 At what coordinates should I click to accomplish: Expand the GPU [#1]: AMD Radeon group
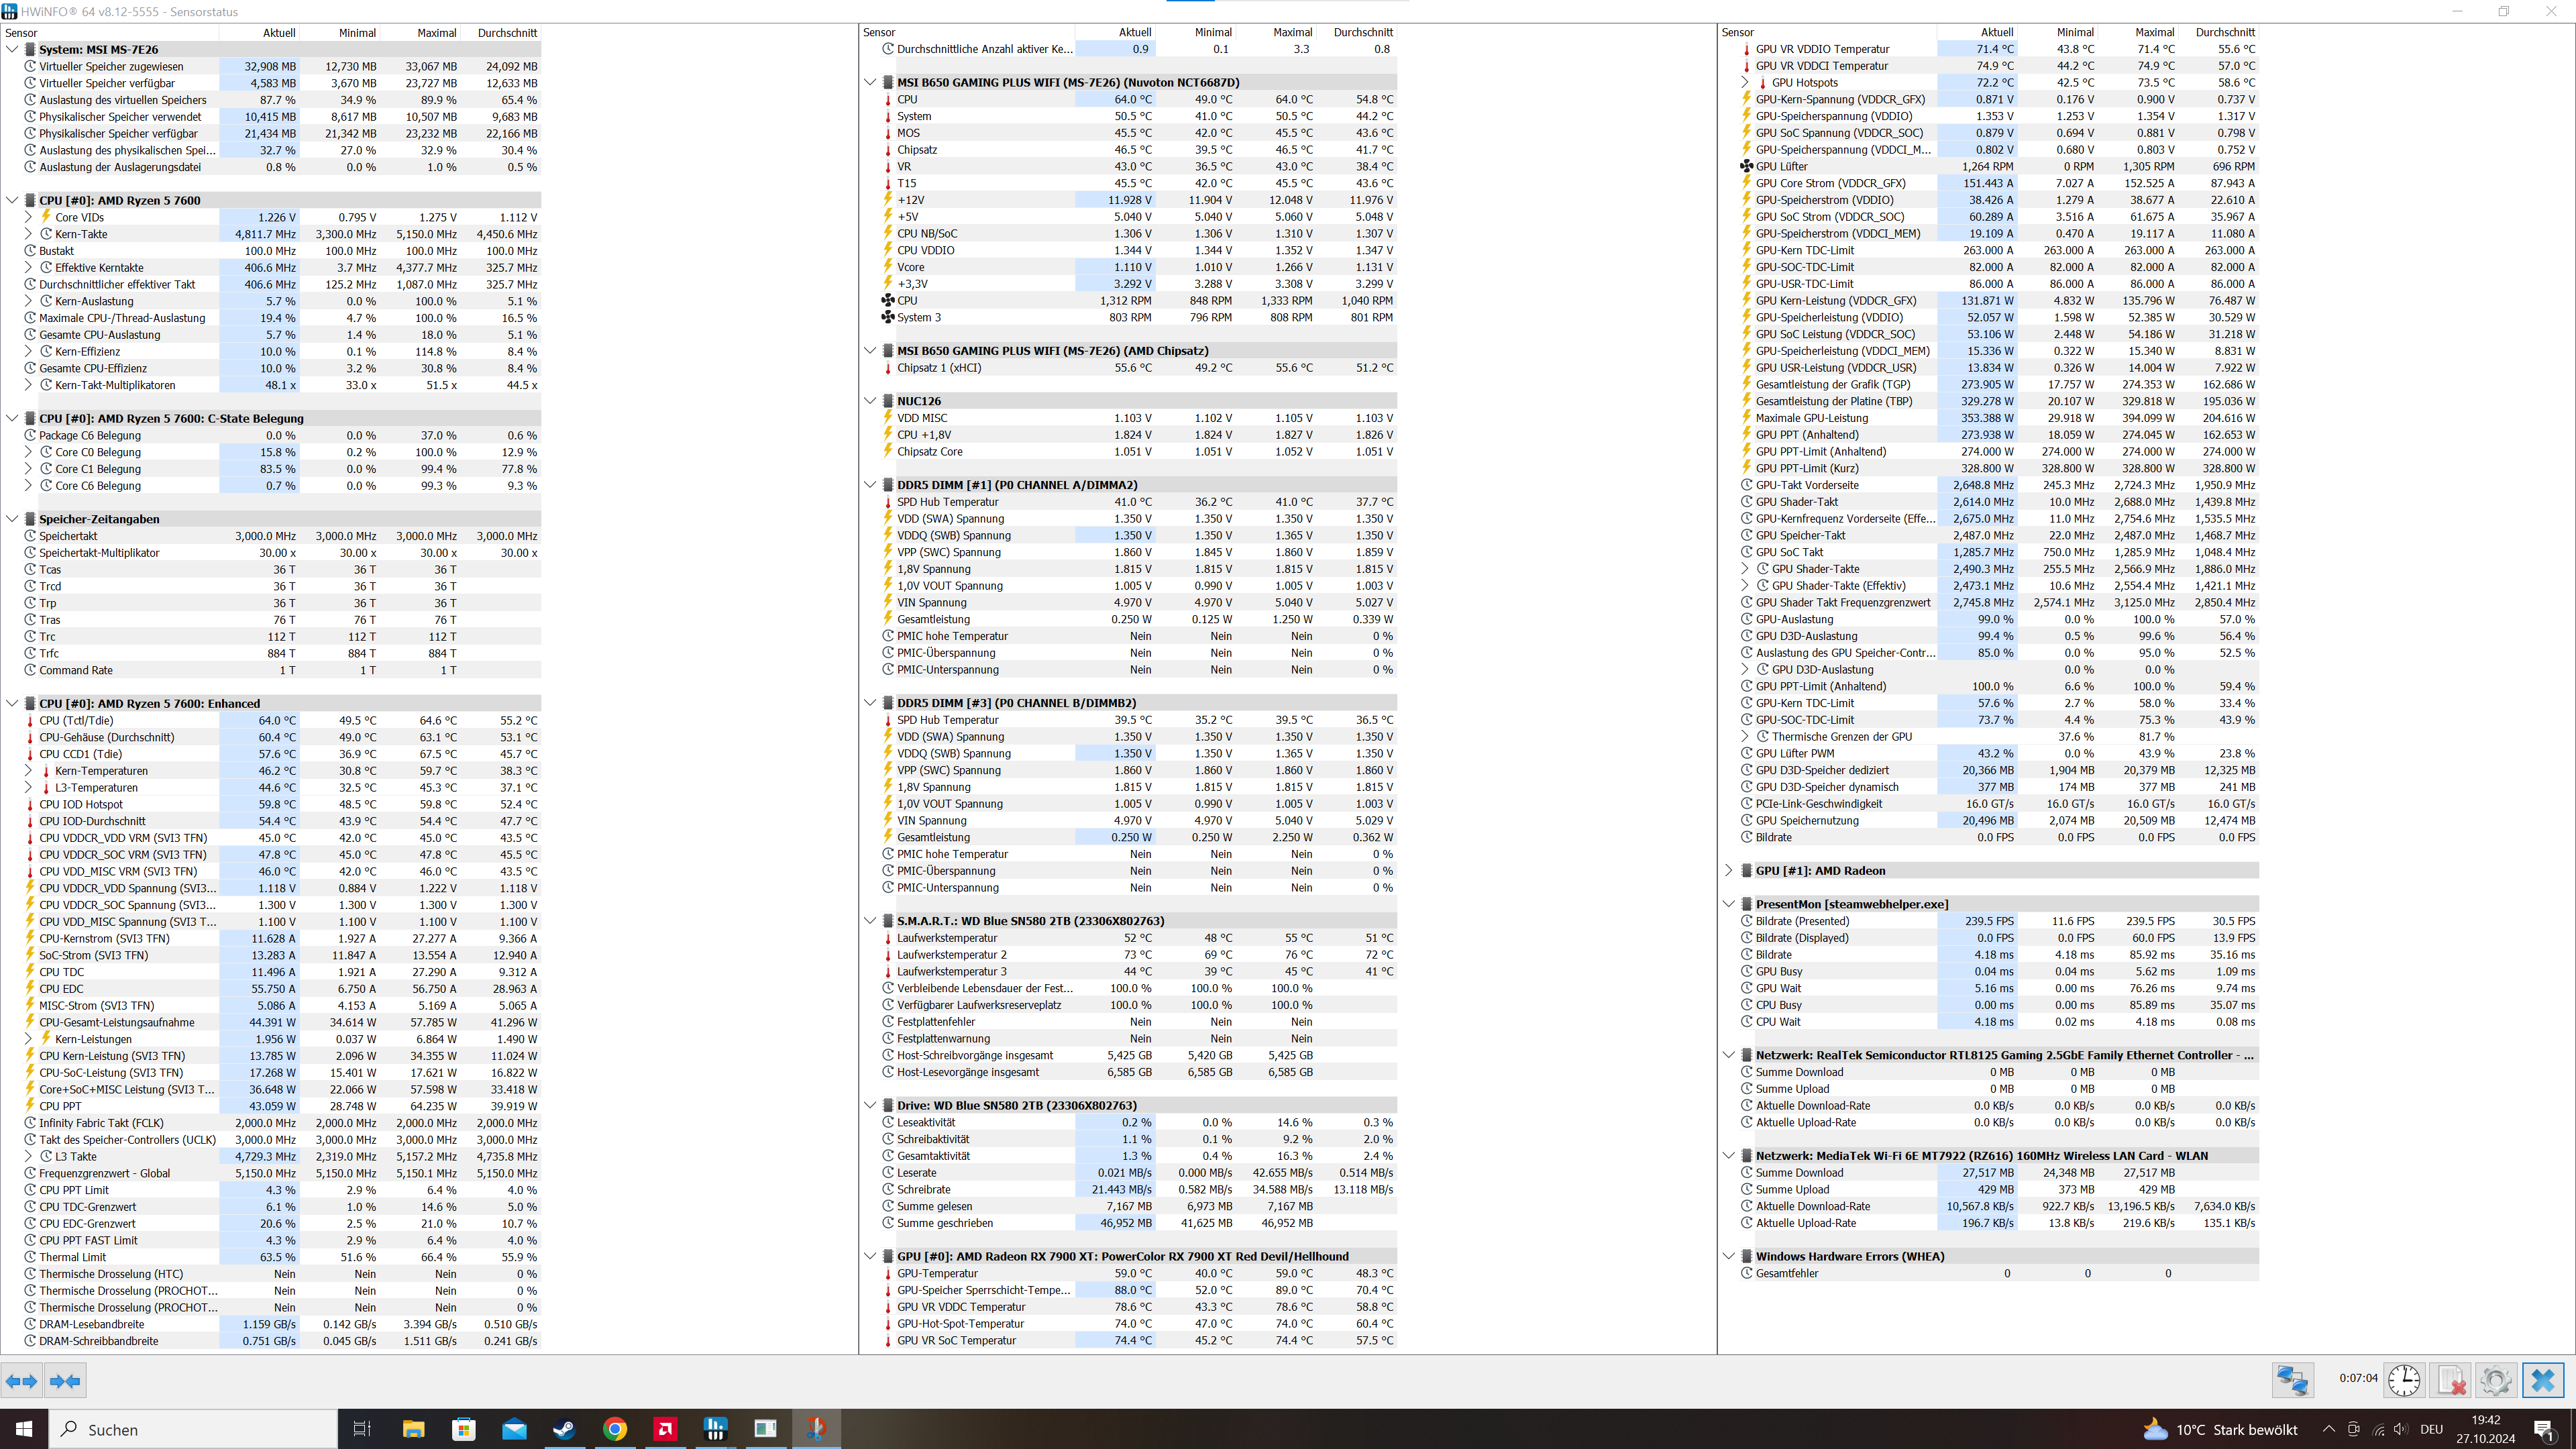point(1729,871)
